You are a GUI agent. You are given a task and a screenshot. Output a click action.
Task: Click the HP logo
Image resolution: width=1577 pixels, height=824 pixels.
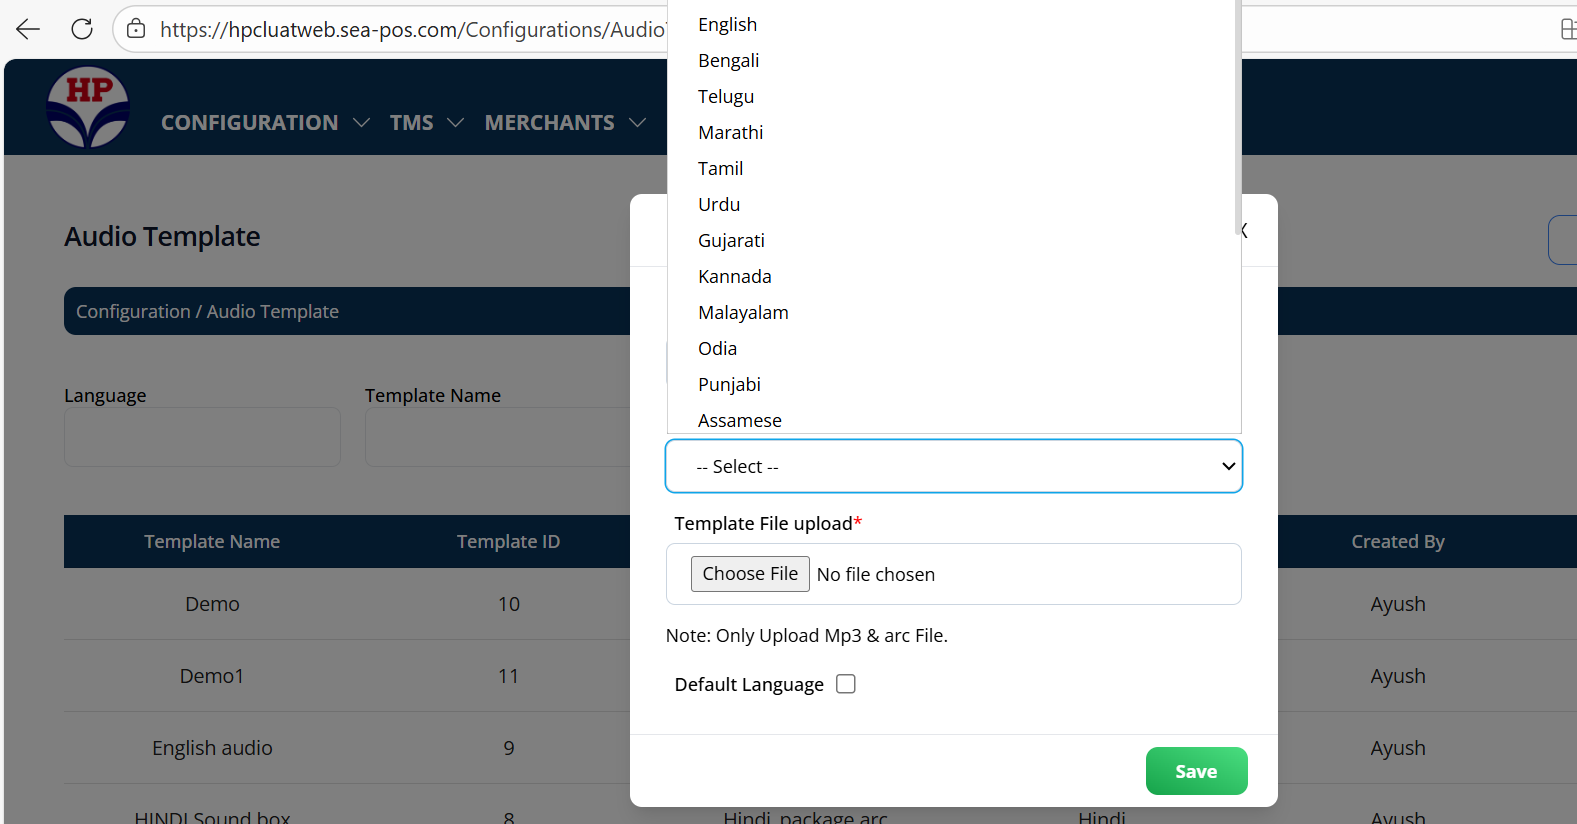tap(88, 108)
